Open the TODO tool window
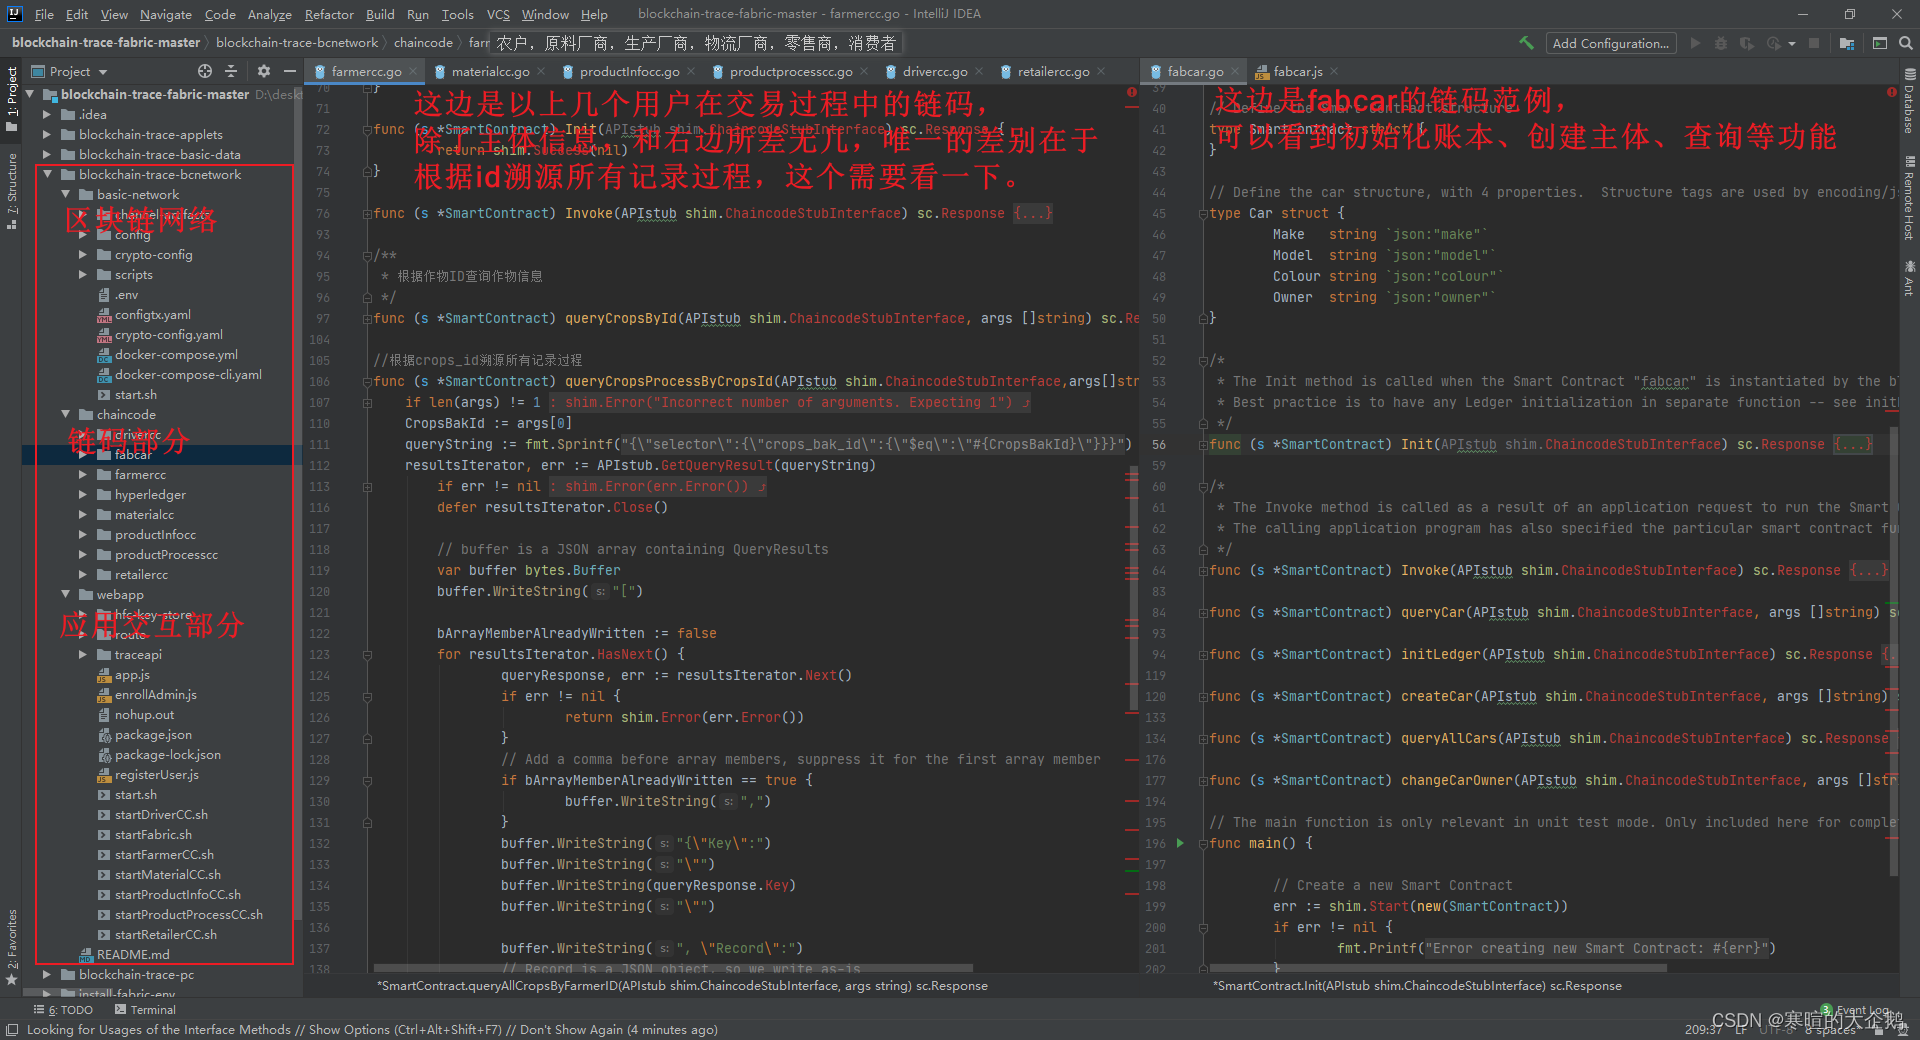This screenshot has height=1040, width=1920. tap(64, 1010)
